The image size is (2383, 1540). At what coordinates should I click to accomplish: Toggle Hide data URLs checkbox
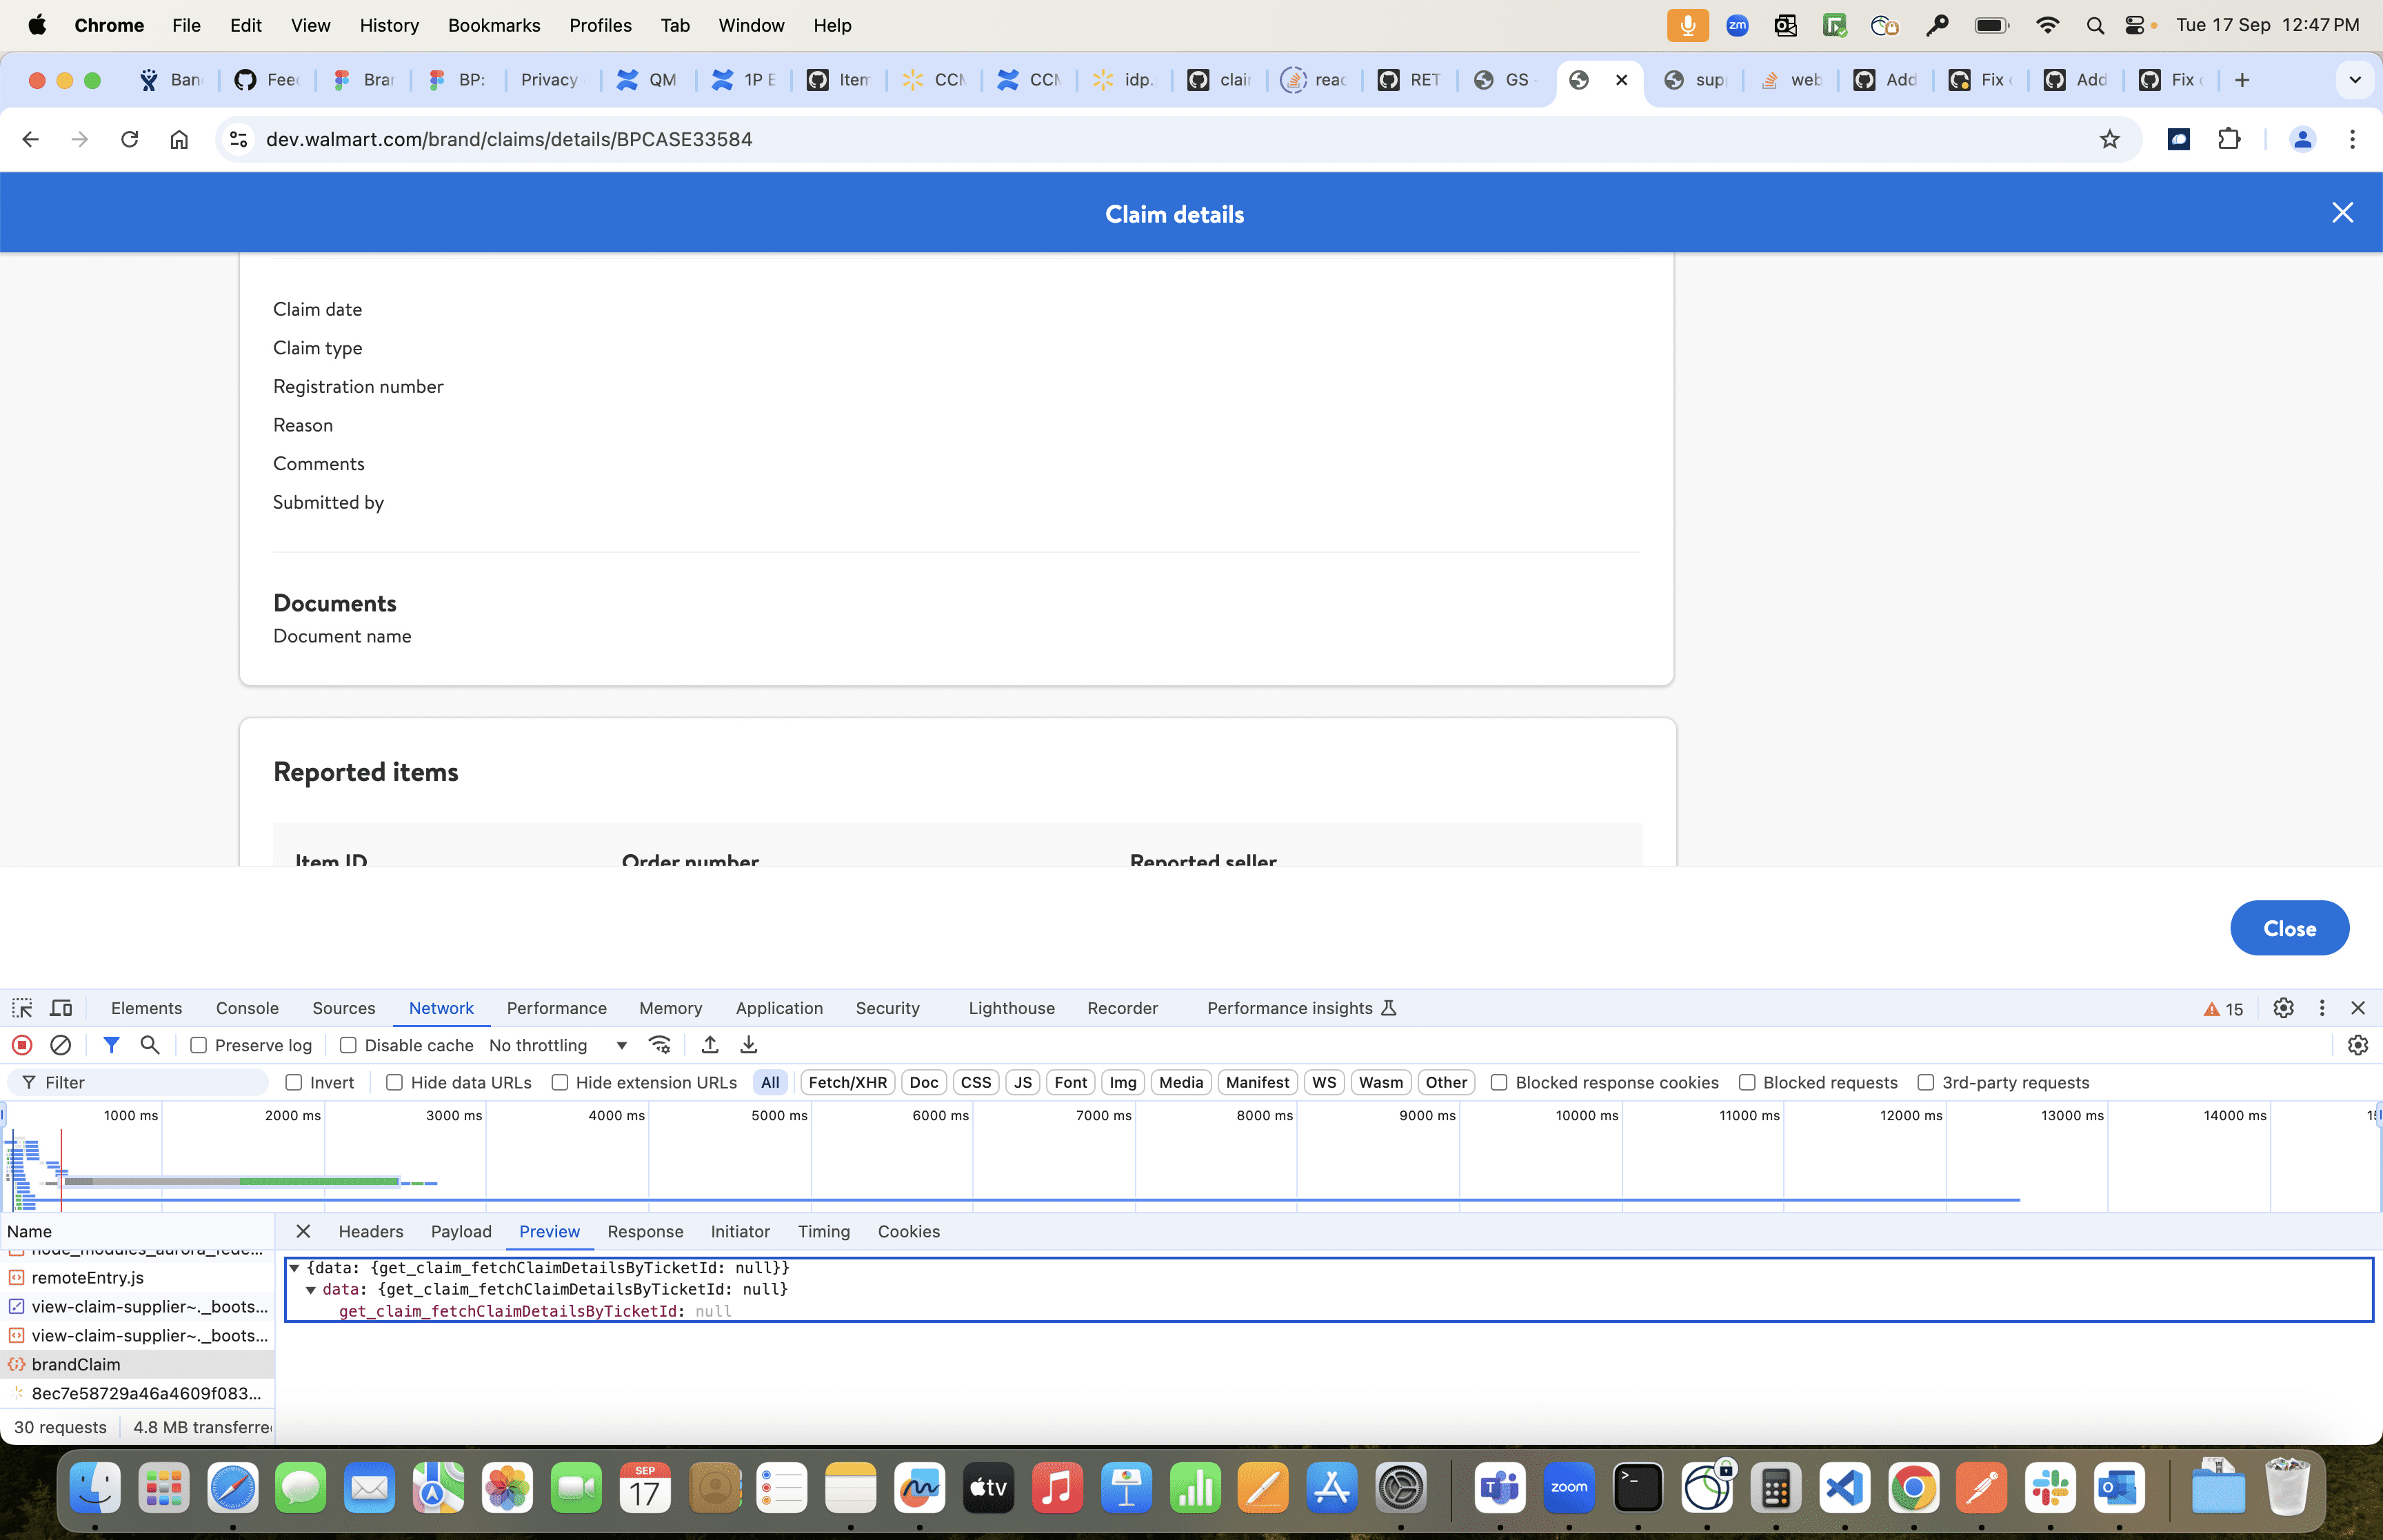coord(395,1083)
